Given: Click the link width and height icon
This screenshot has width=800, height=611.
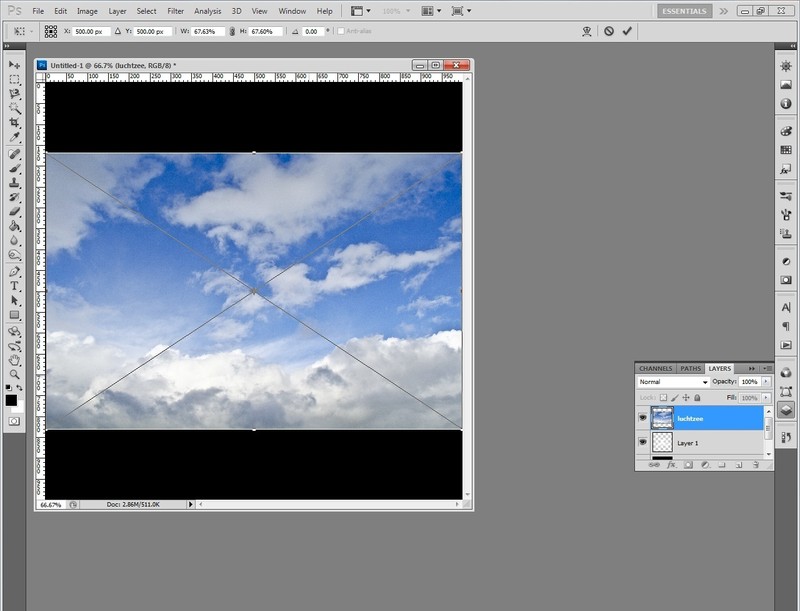Looking at the screenshot, I should (x=232, y=31).
